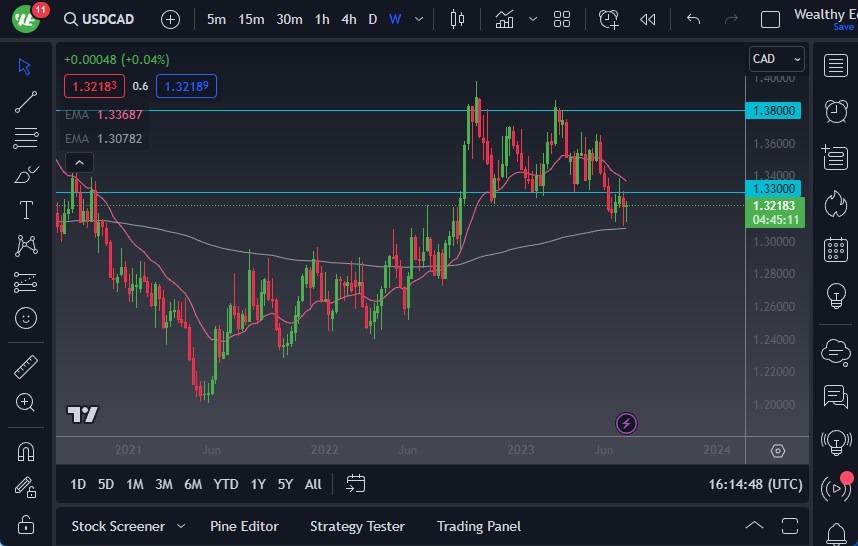Pick the text annotation tool
The width and height of the screenshot is (858, 546).
(x=26, y=210)
